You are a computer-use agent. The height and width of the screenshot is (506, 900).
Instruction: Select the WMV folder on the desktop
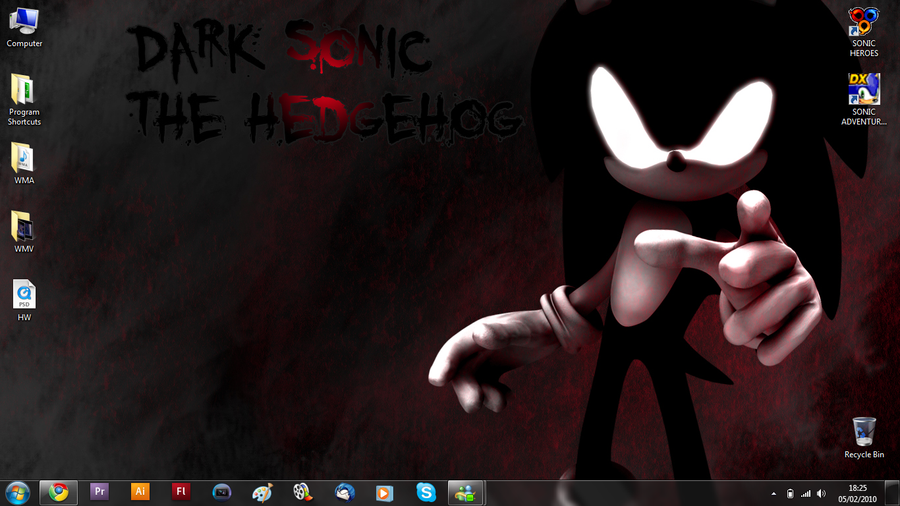(24, 232)
